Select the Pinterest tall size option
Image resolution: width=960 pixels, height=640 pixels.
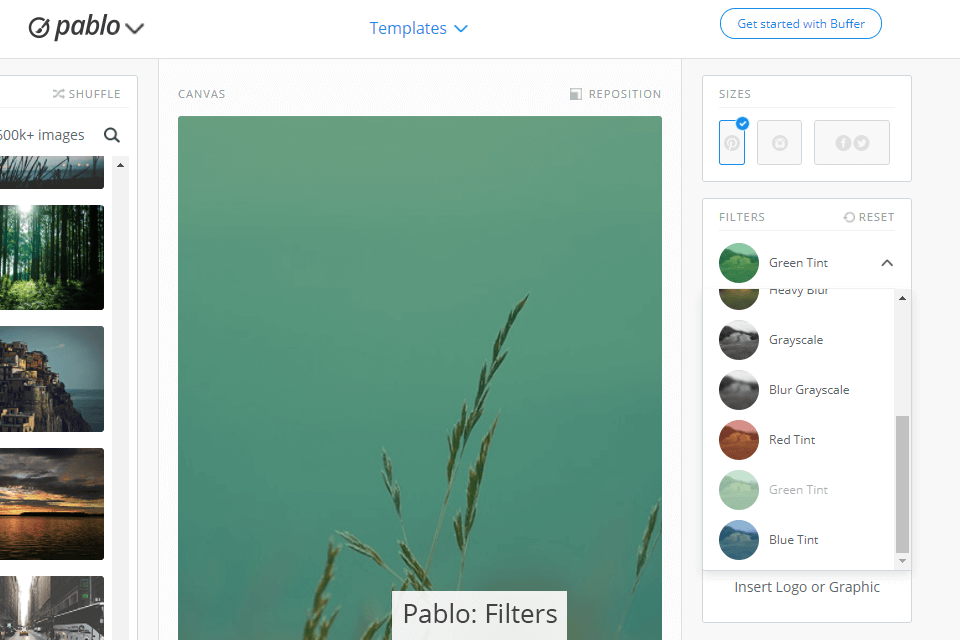coord(732,143)
